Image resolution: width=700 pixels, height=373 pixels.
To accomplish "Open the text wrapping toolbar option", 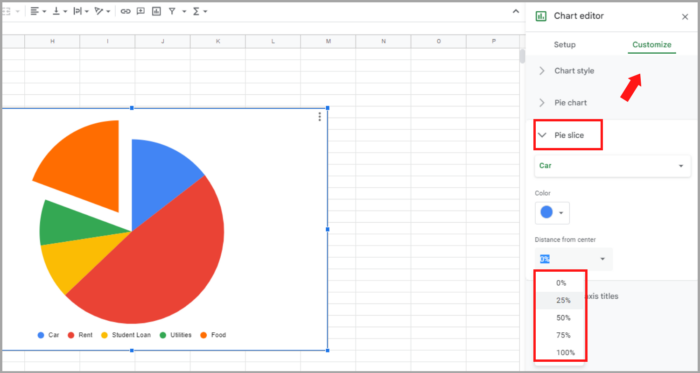I will point(80,12).
